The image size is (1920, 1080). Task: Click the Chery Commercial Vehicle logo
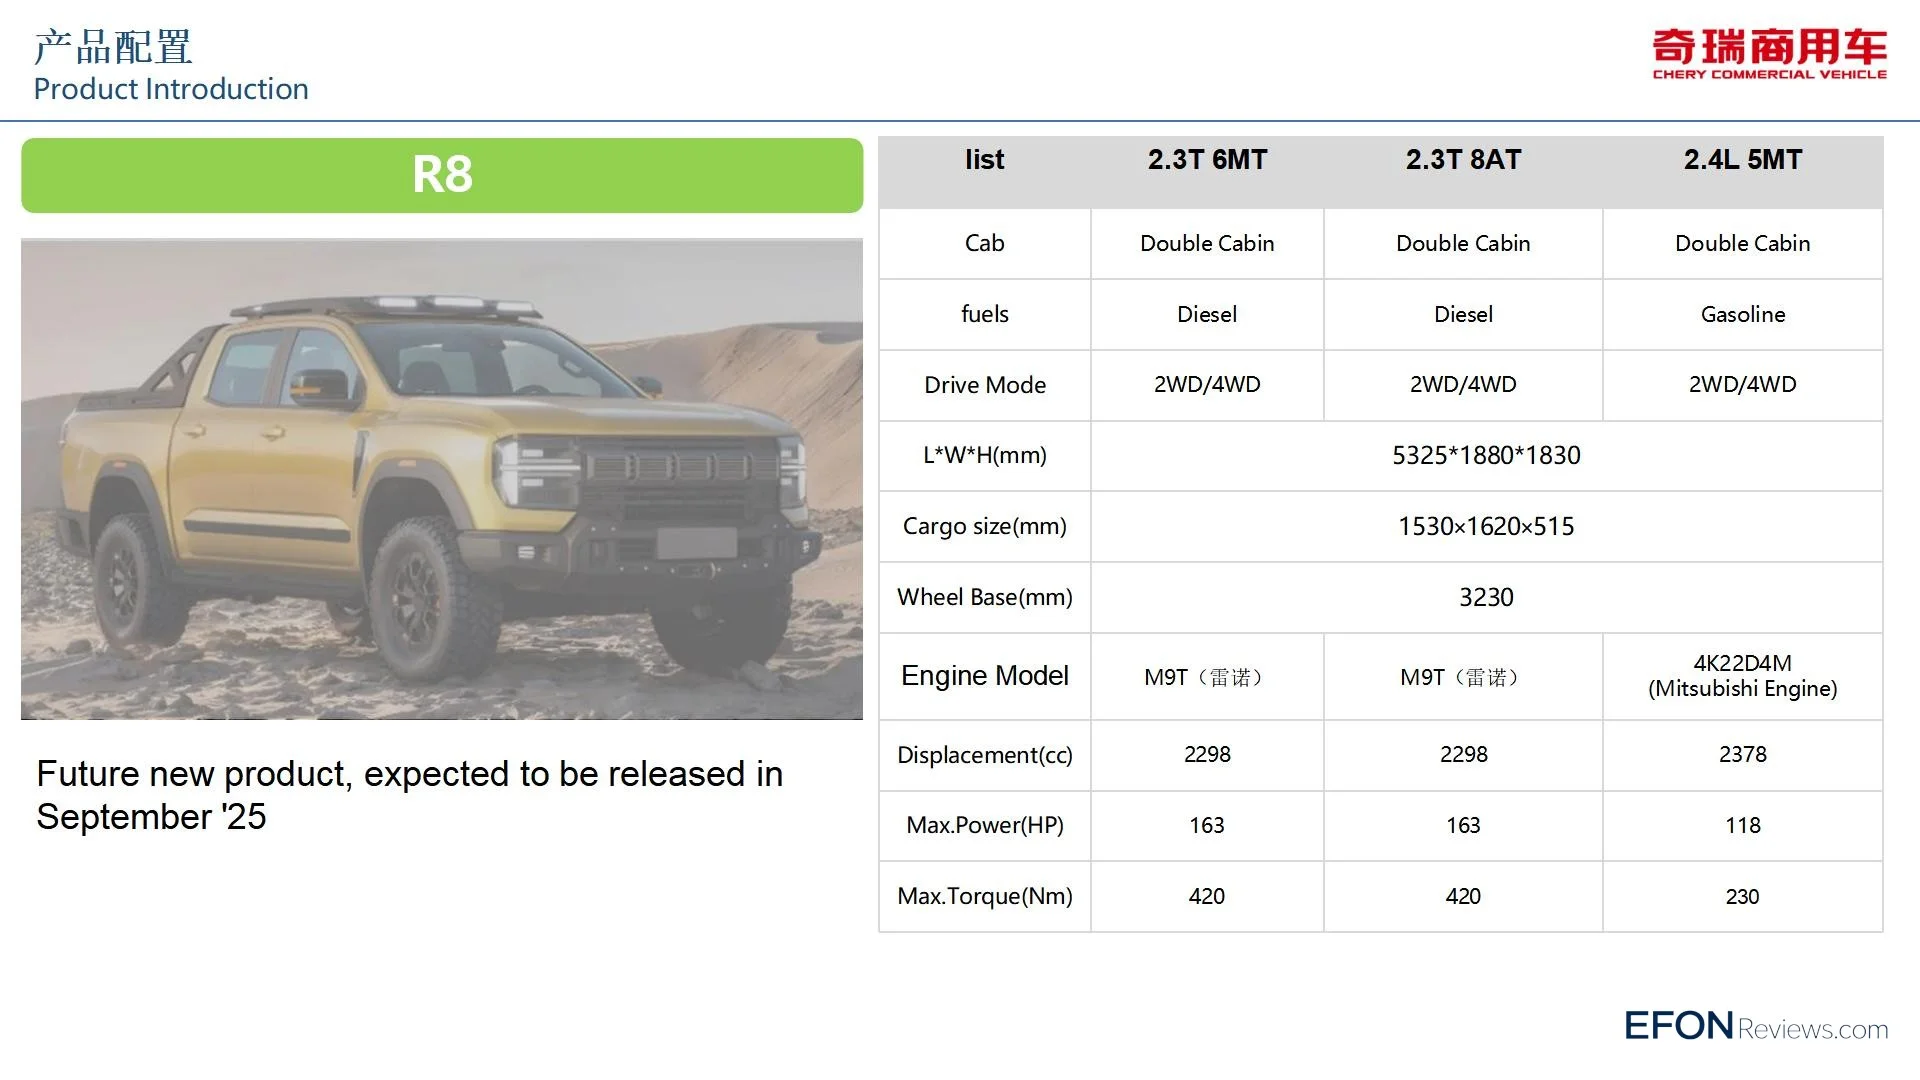[x=1769, y=54]
